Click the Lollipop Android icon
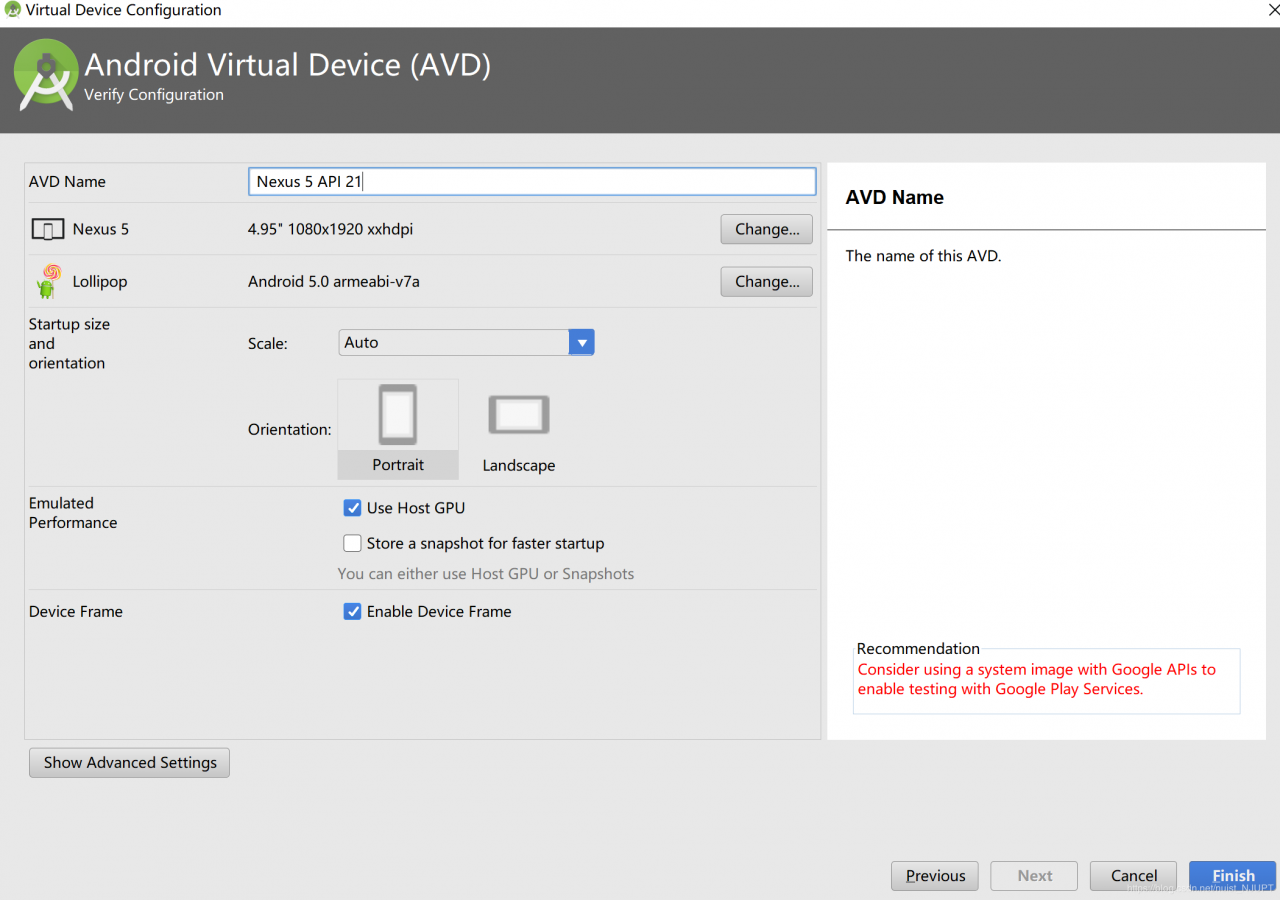This screenshot has height=900, width=1280. (48, 282)
